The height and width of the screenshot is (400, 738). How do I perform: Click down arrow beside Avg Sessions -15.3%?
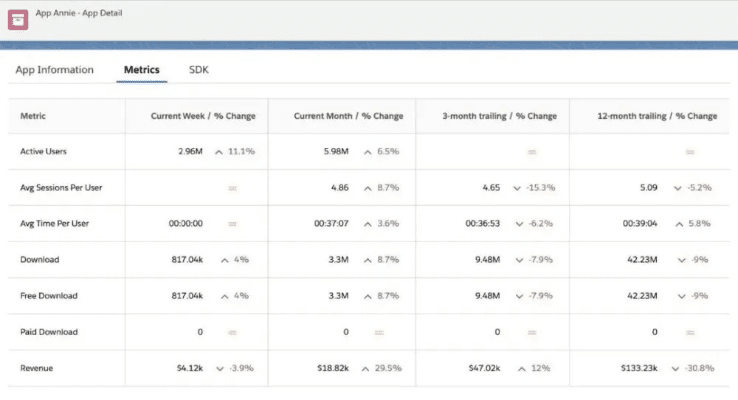point(517,188)
